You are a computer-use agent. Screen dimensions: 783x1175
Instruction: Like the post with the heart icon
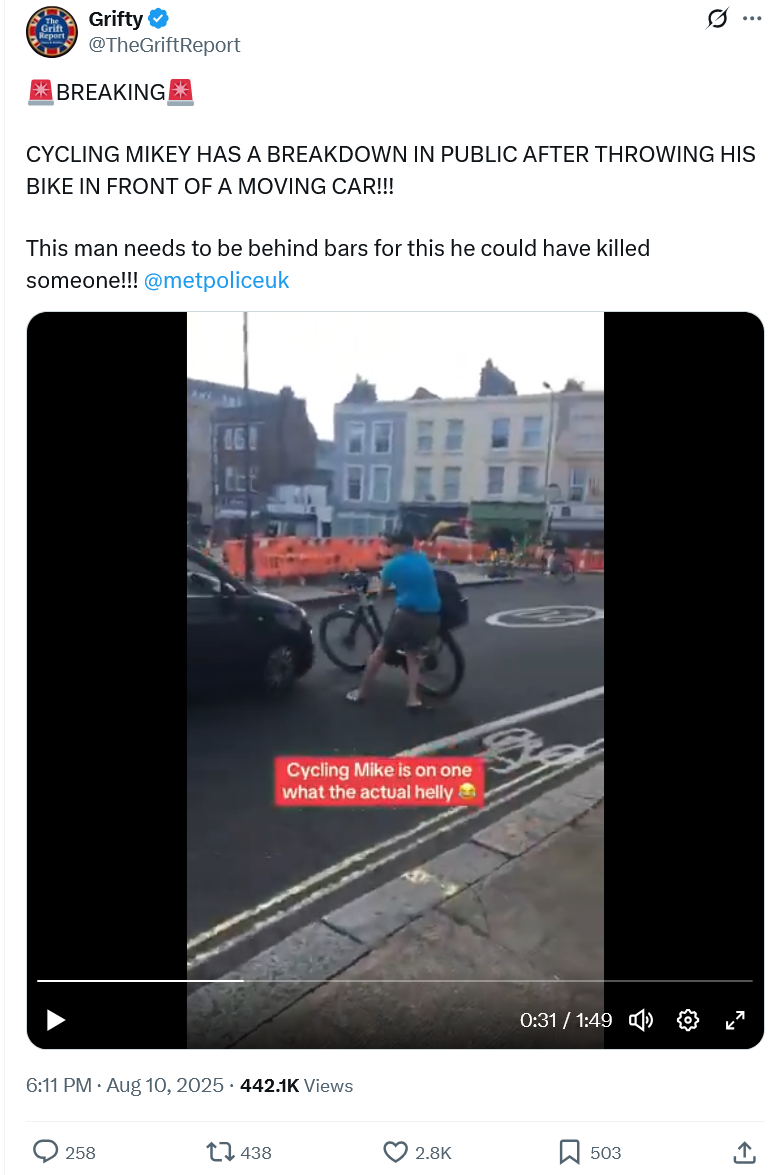point(395,1151)
